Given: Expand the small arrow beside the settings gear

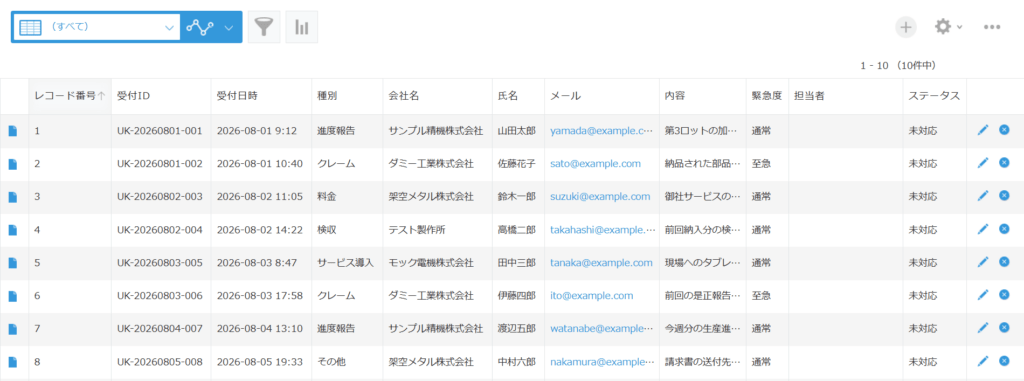Looking at the screenshot, I should point(959,27).
